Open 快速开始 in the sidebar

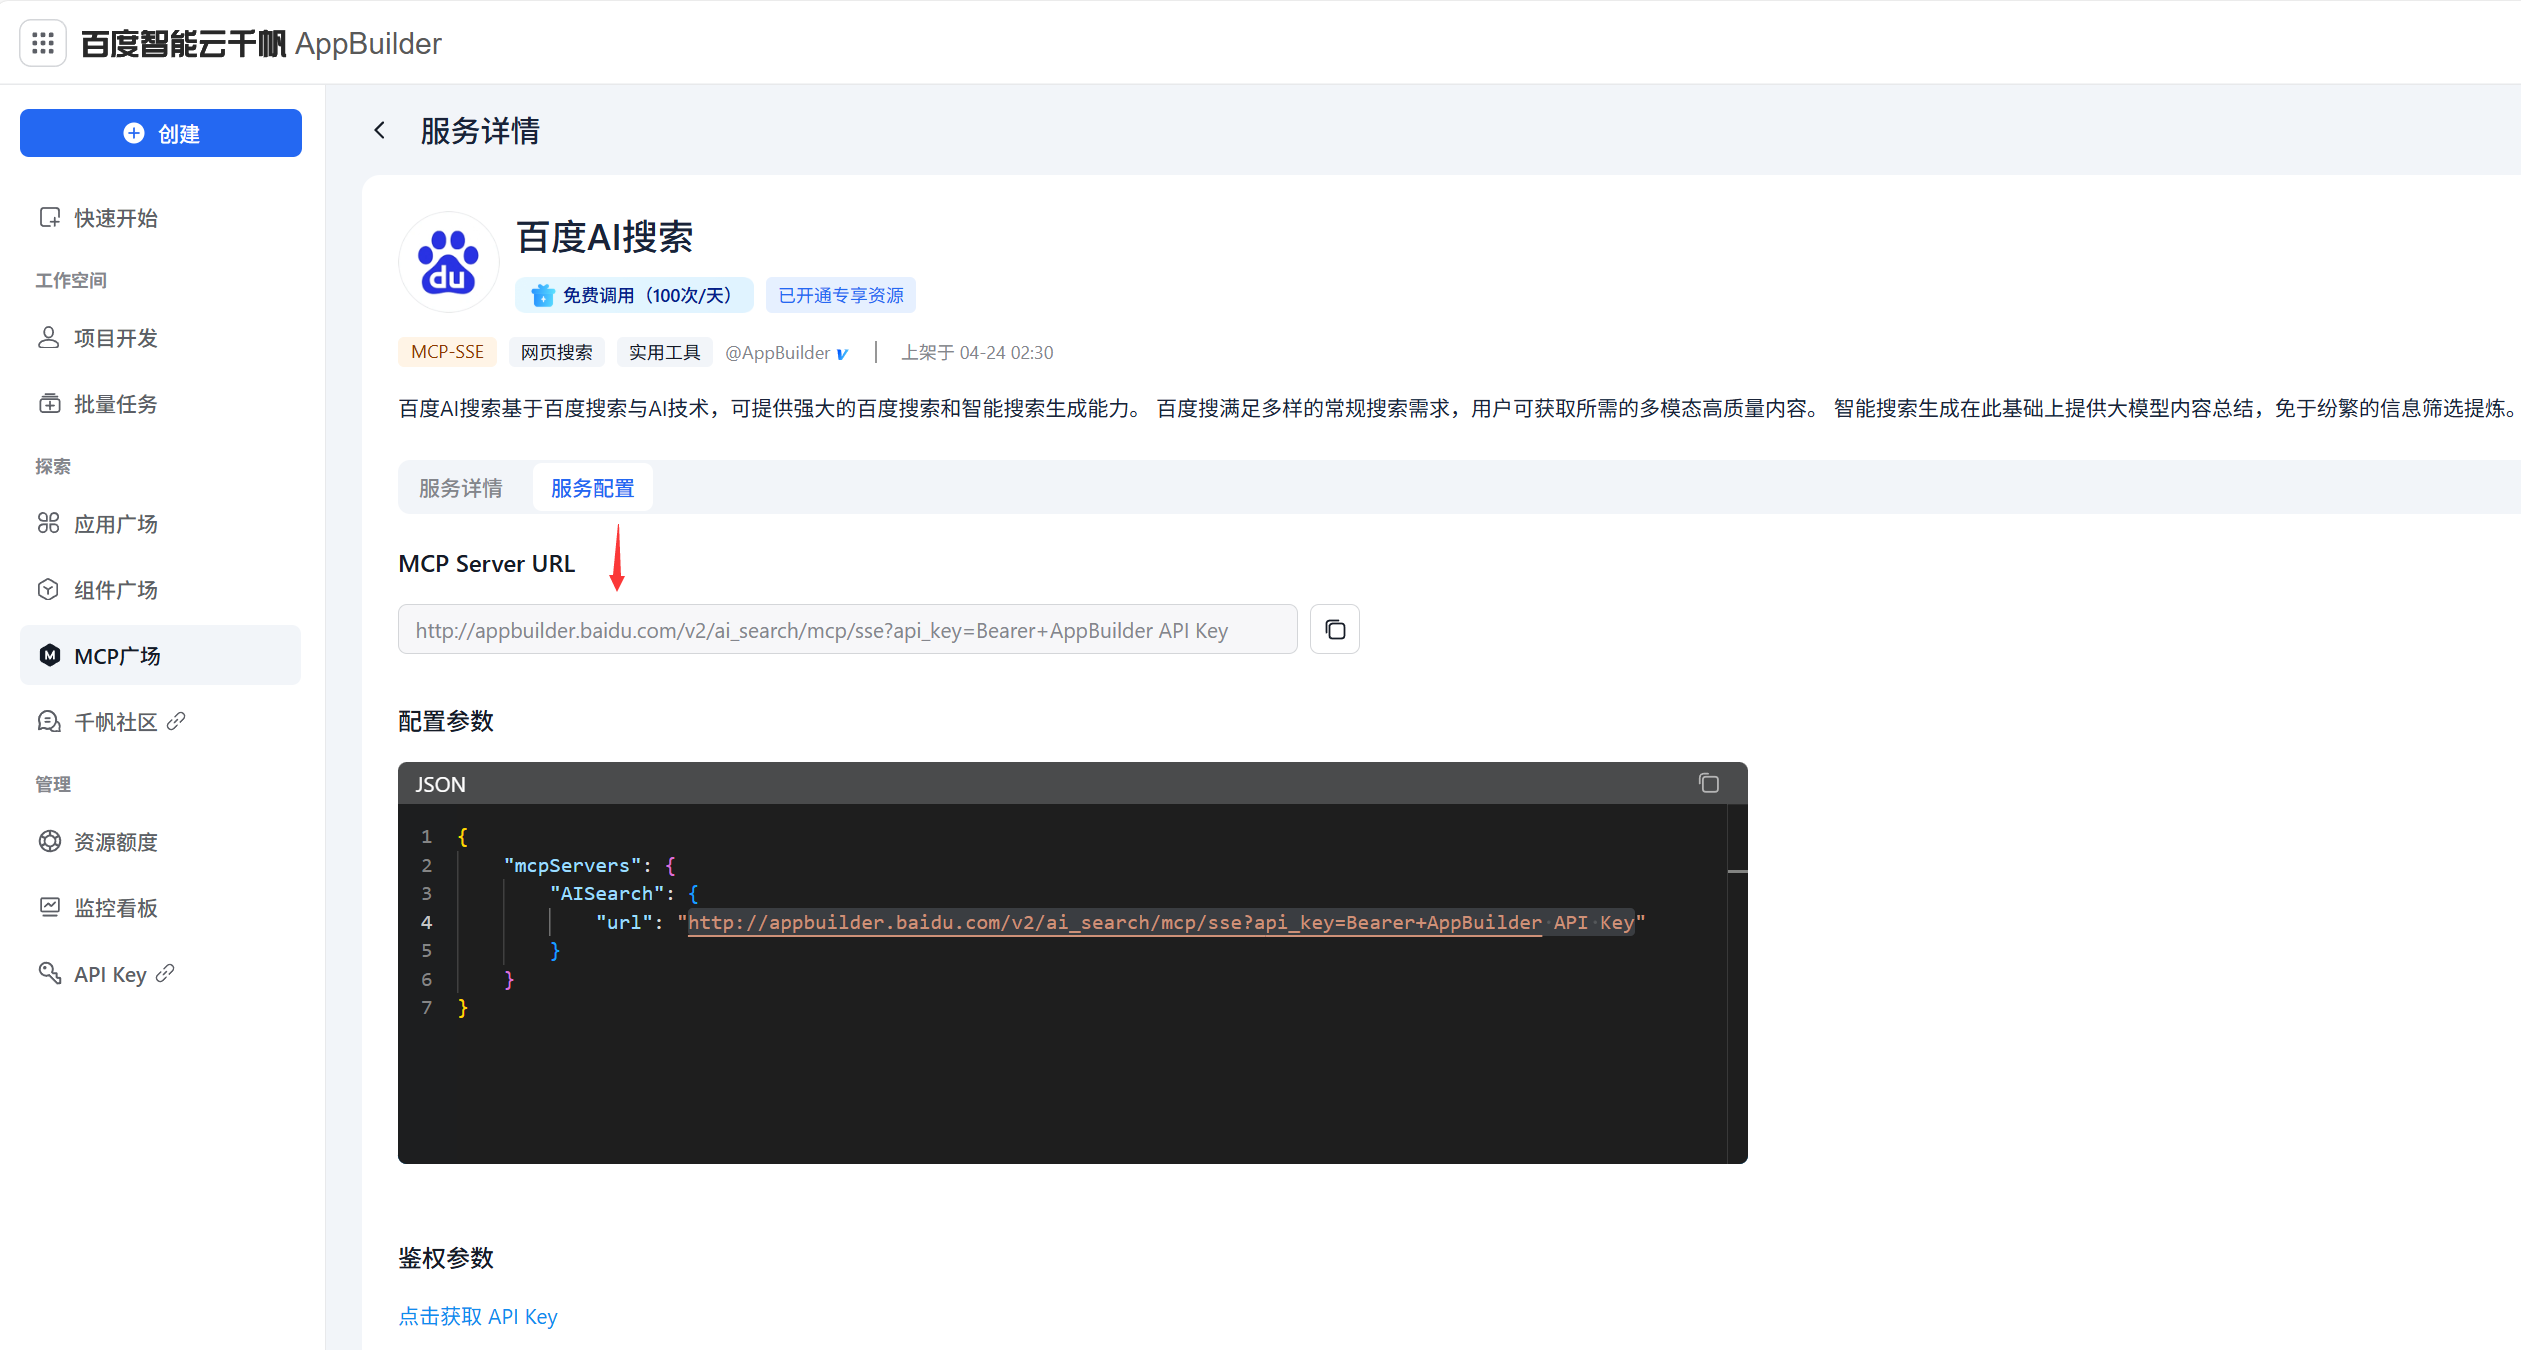[x=115, y=218]
